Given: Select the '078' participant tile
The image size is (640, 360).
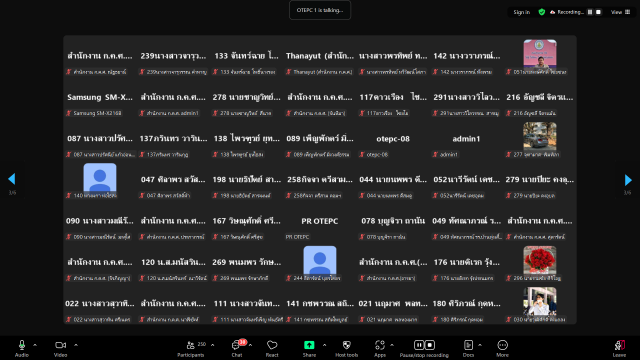Looking at the screenshot, I should click(393, 222).
